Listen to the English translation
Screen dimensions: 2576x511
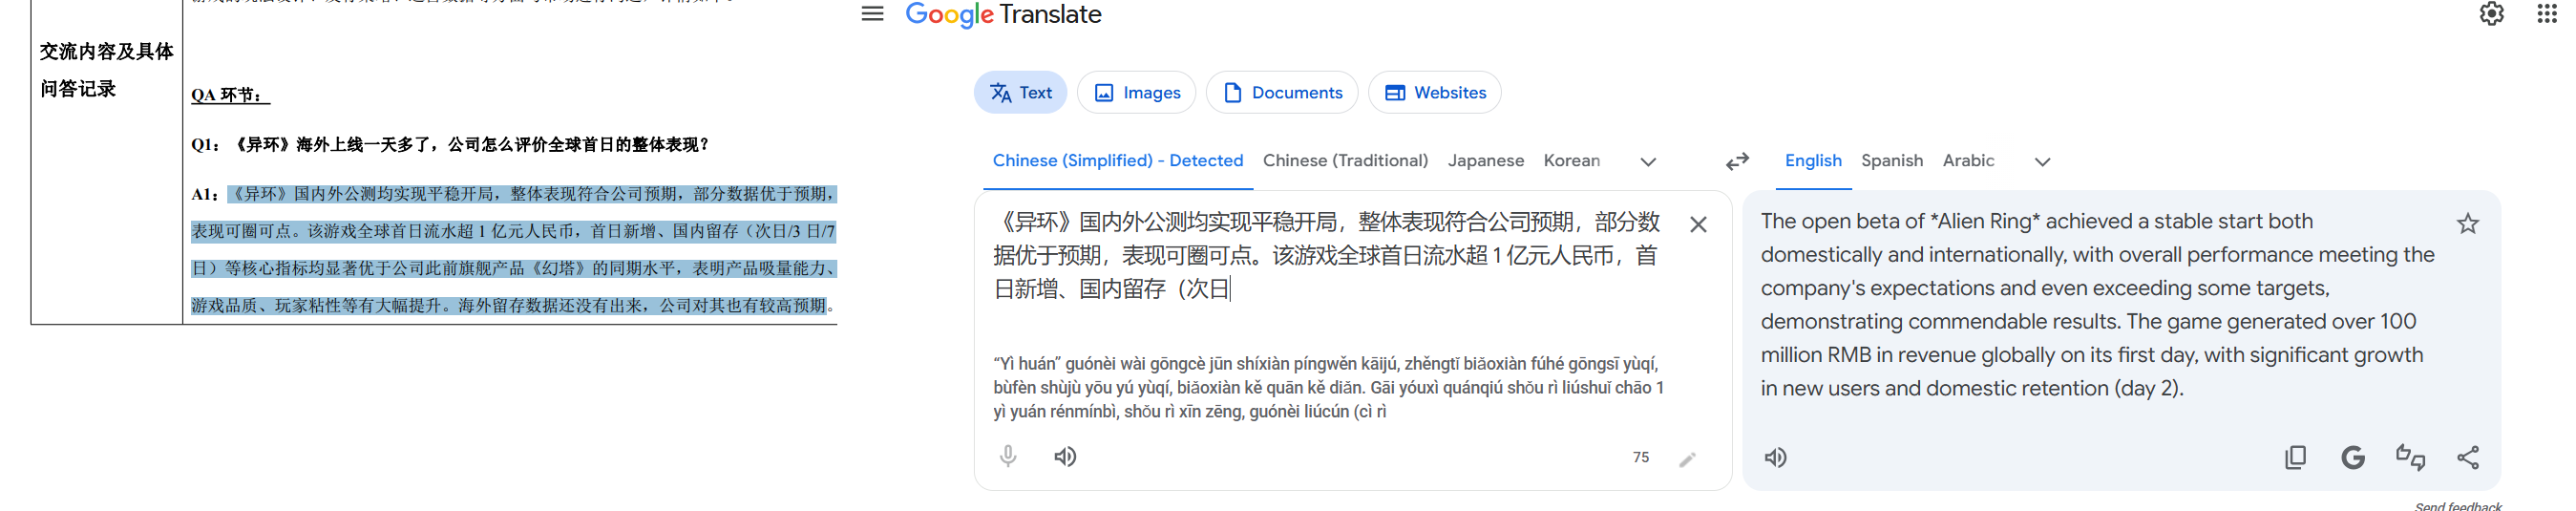click(1775, 457)
